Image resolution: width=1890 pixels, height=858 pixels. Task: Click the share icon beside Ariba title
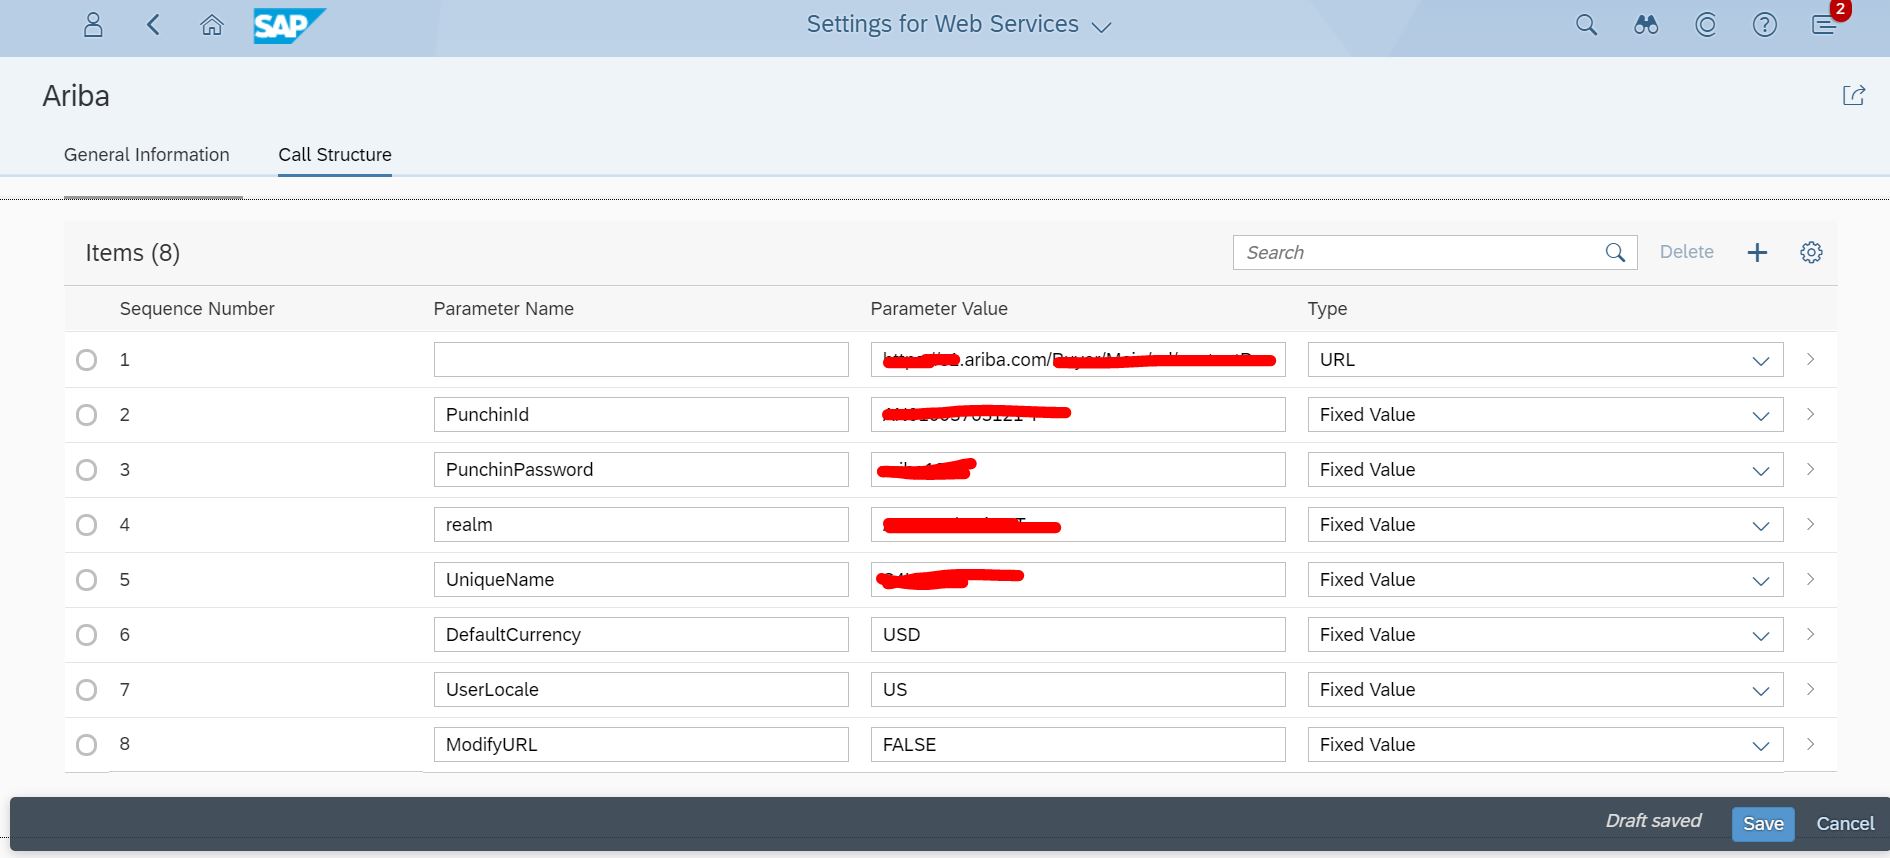[1853, 95]
